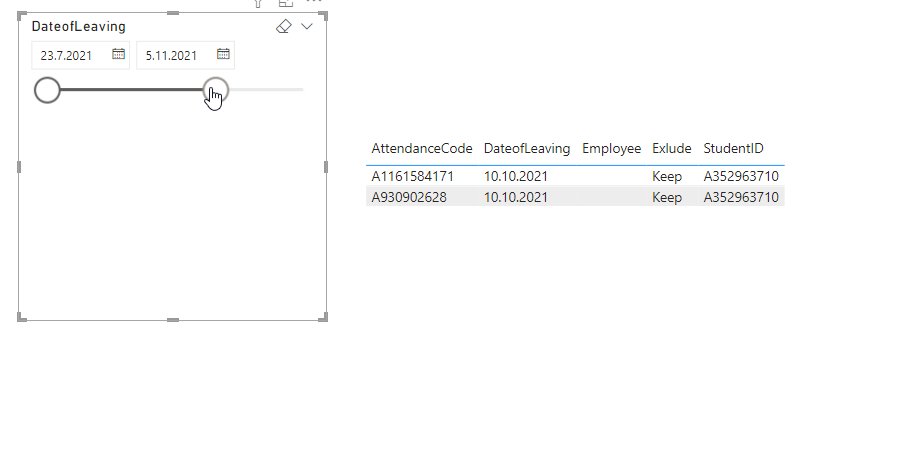Click Keep in the A1161584171 row
The image size is (917, 464).
(667, 176)
